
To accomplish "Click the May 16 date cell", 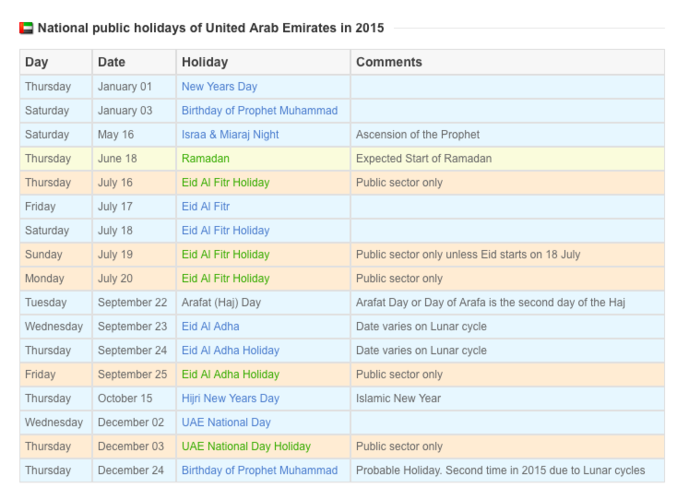I will (134, 135).
